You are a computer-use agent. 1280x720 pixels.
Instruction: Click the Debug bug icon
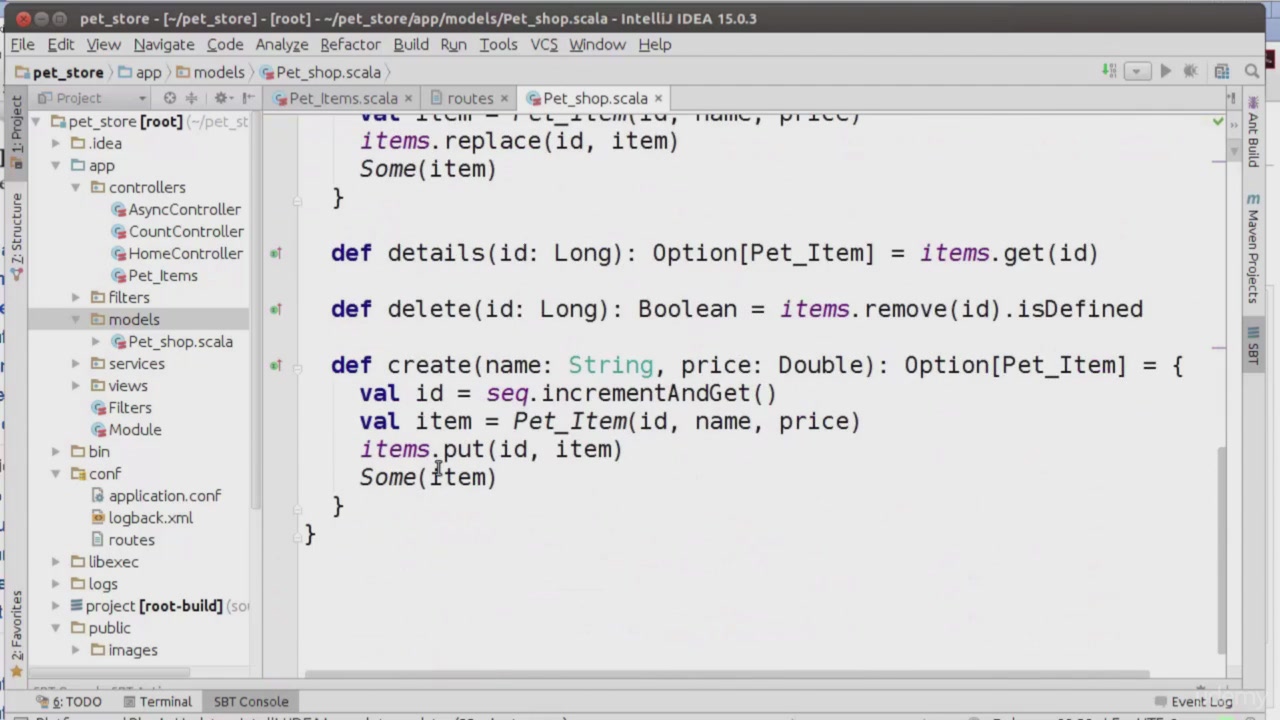click(x=1190, y=71)
